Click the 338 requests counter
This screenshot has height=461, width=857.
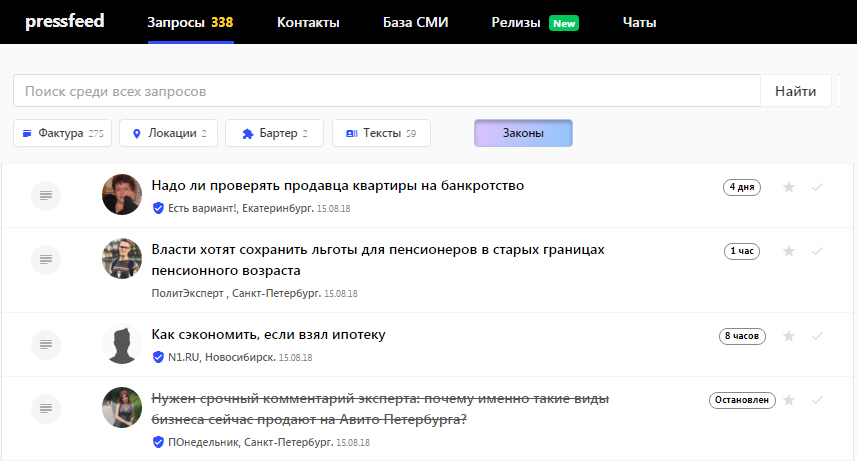222,22
